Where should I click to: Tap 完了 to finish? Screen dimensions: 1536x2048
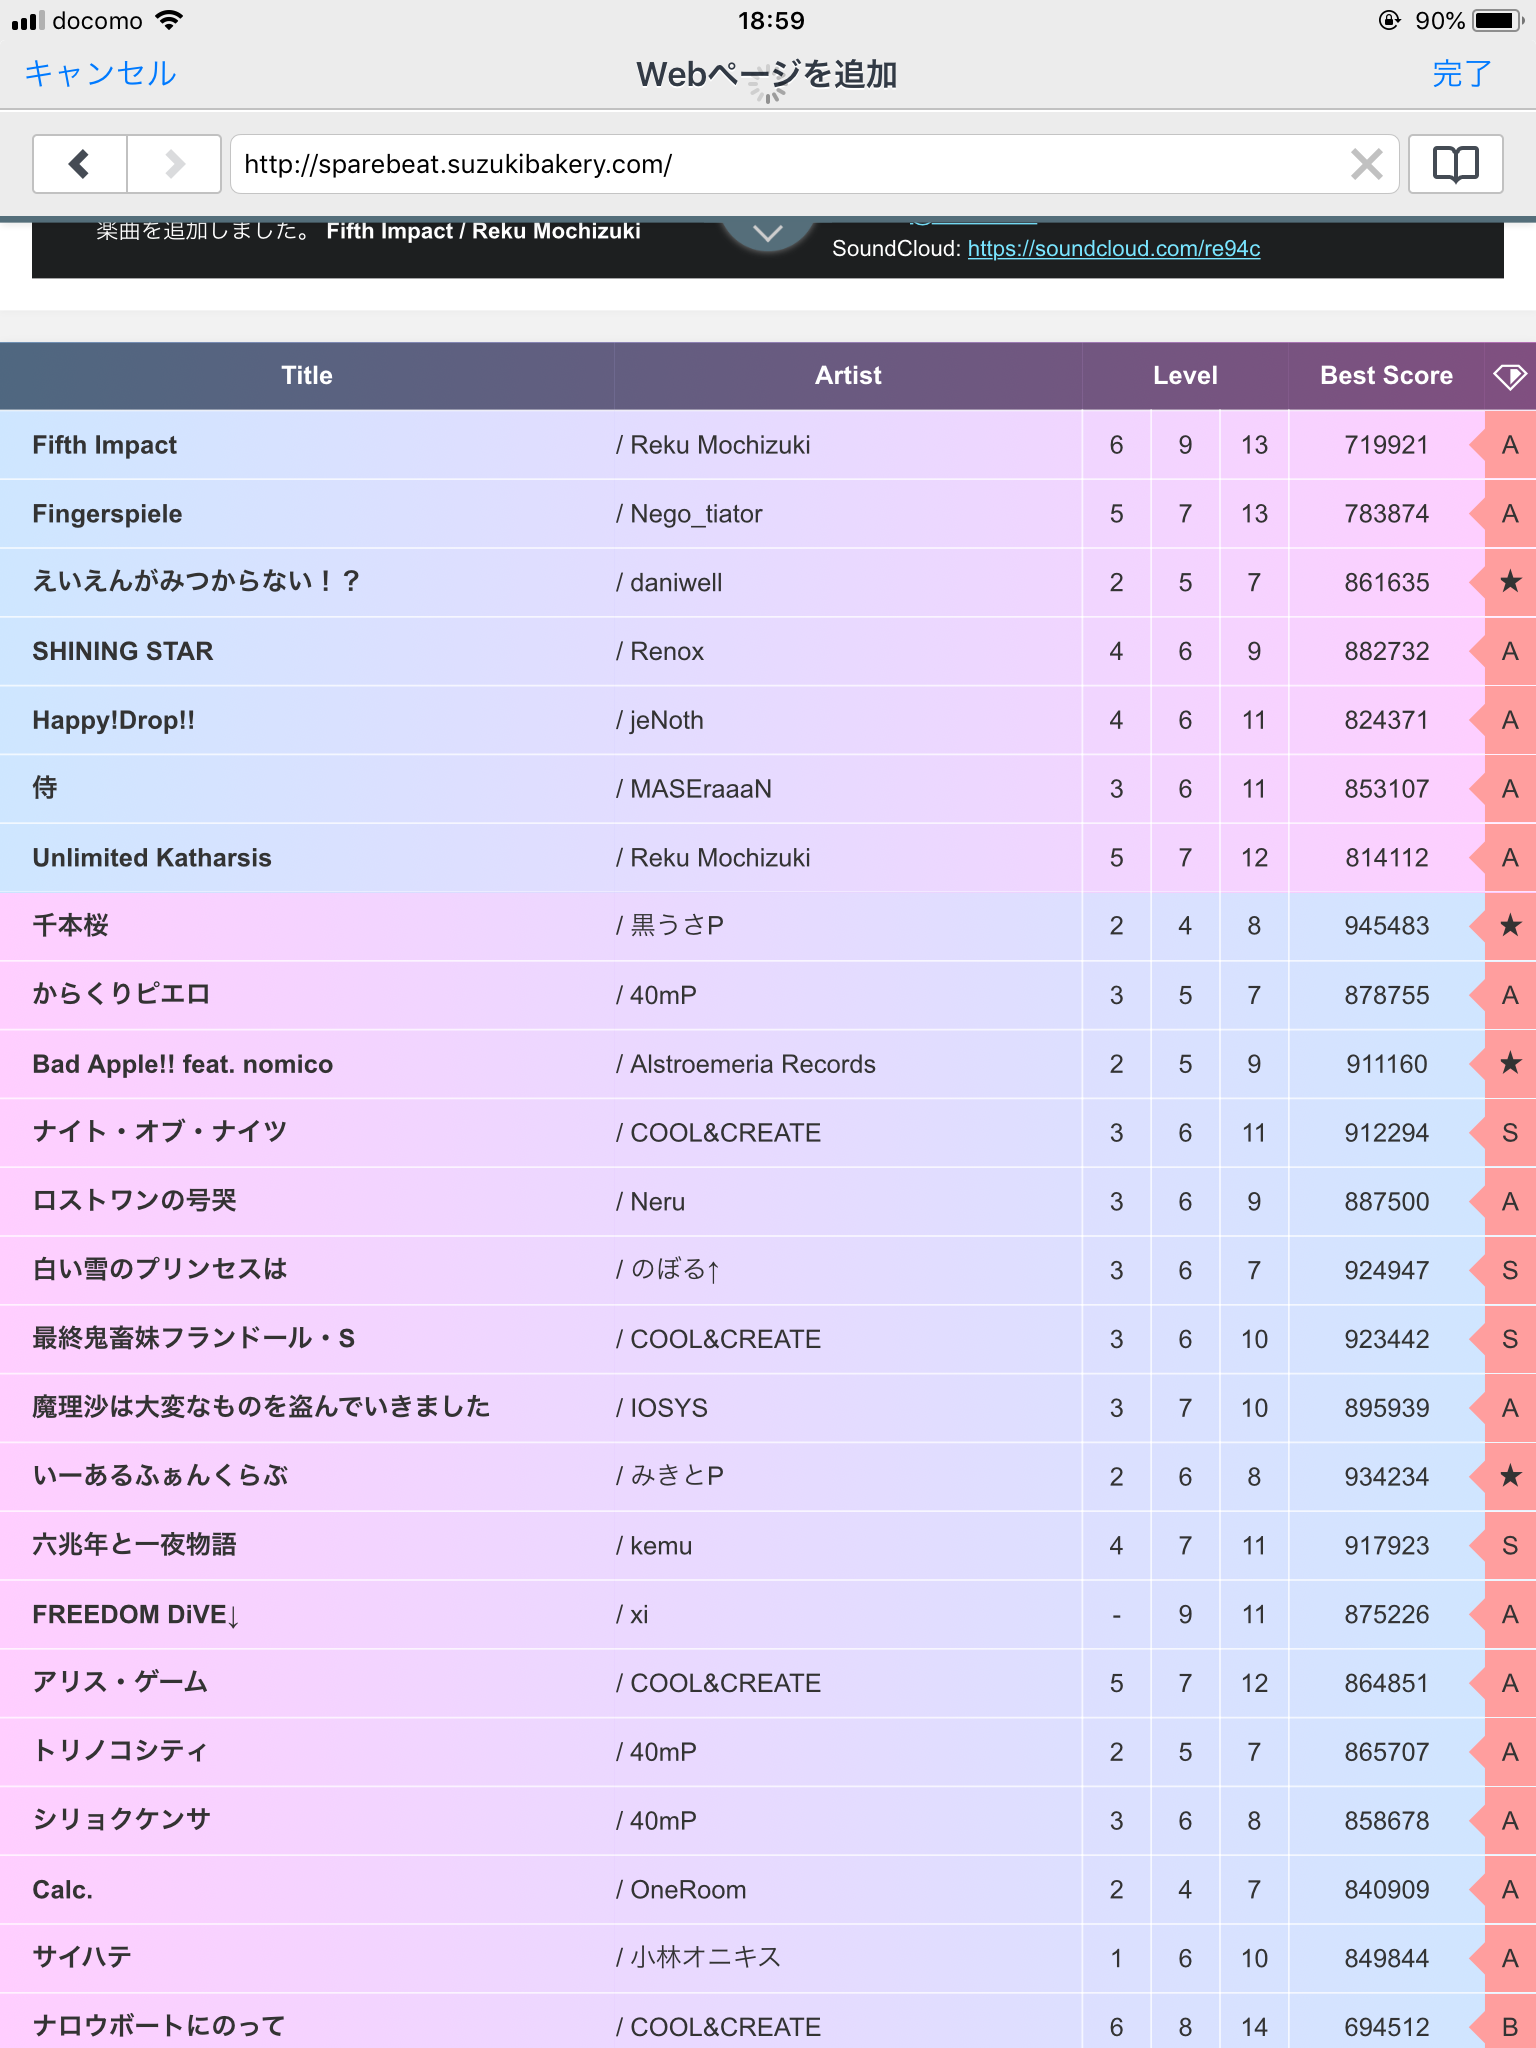point(1461,73)
